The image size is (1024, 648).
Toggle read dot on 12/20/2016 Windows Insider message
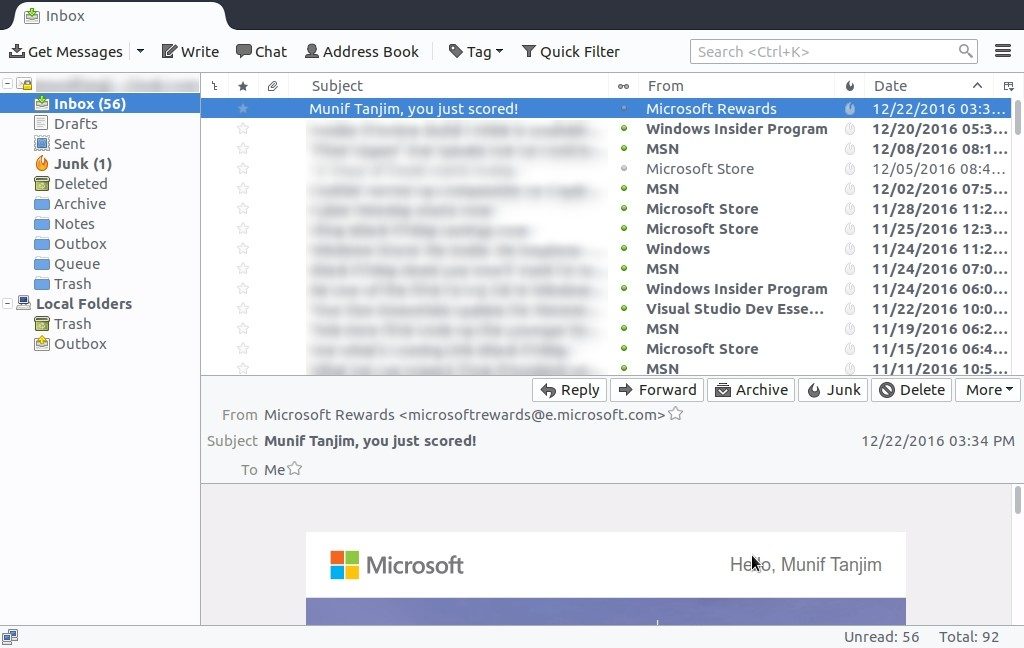click(x=624, y=128)
